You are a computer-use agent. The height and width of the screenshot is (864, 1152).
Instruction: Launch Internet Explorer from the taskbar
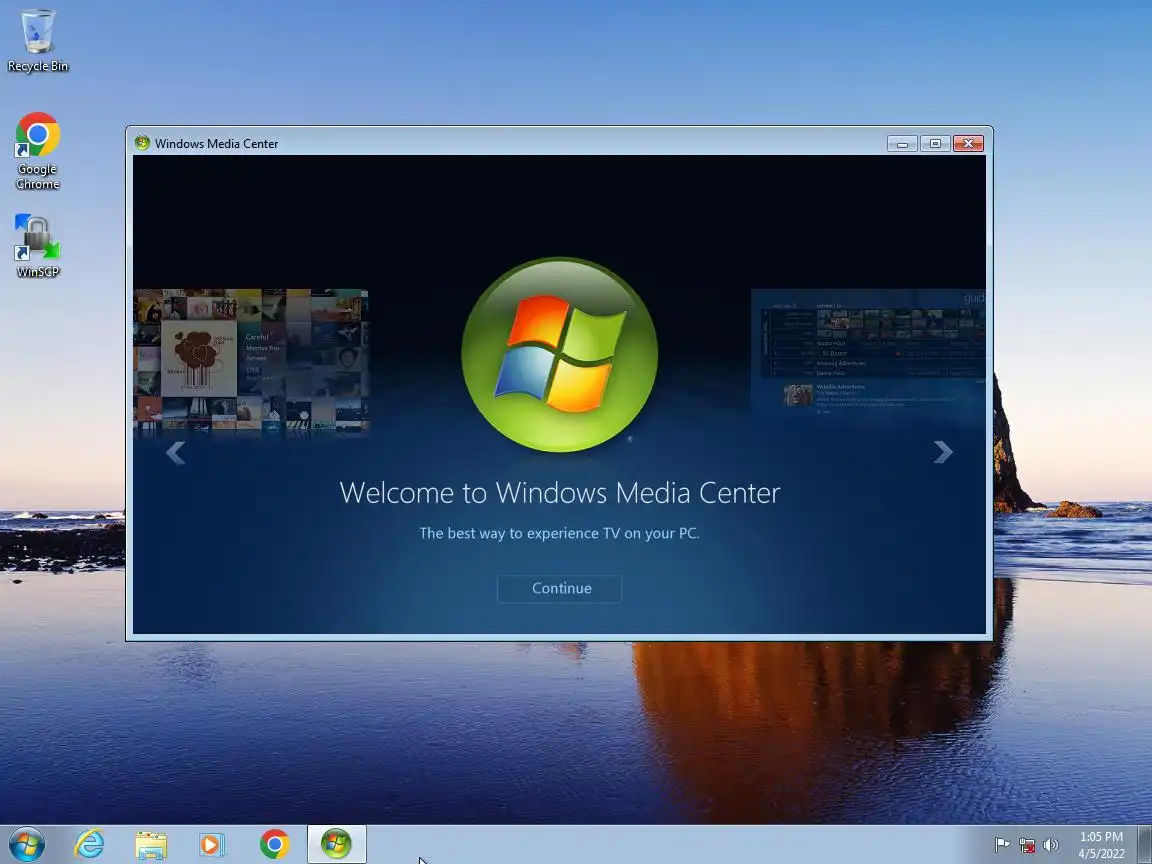(90, 844)
